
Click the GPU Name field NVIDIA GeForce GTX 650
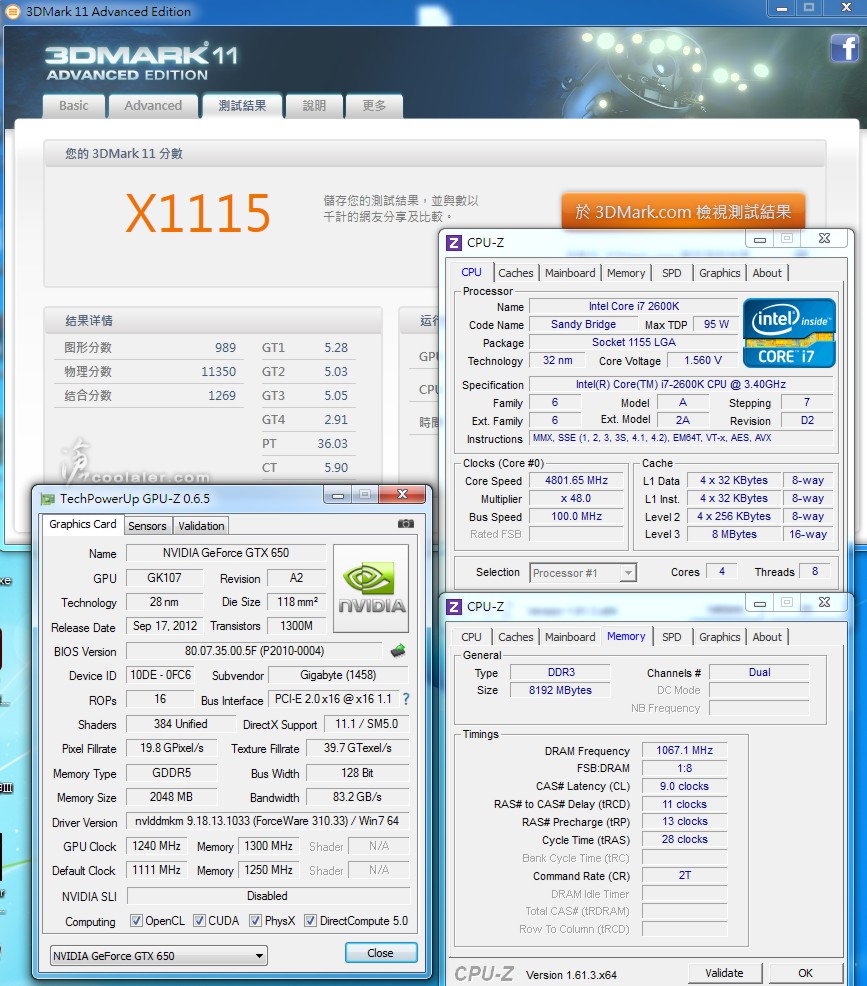click(x=226, y=553)
